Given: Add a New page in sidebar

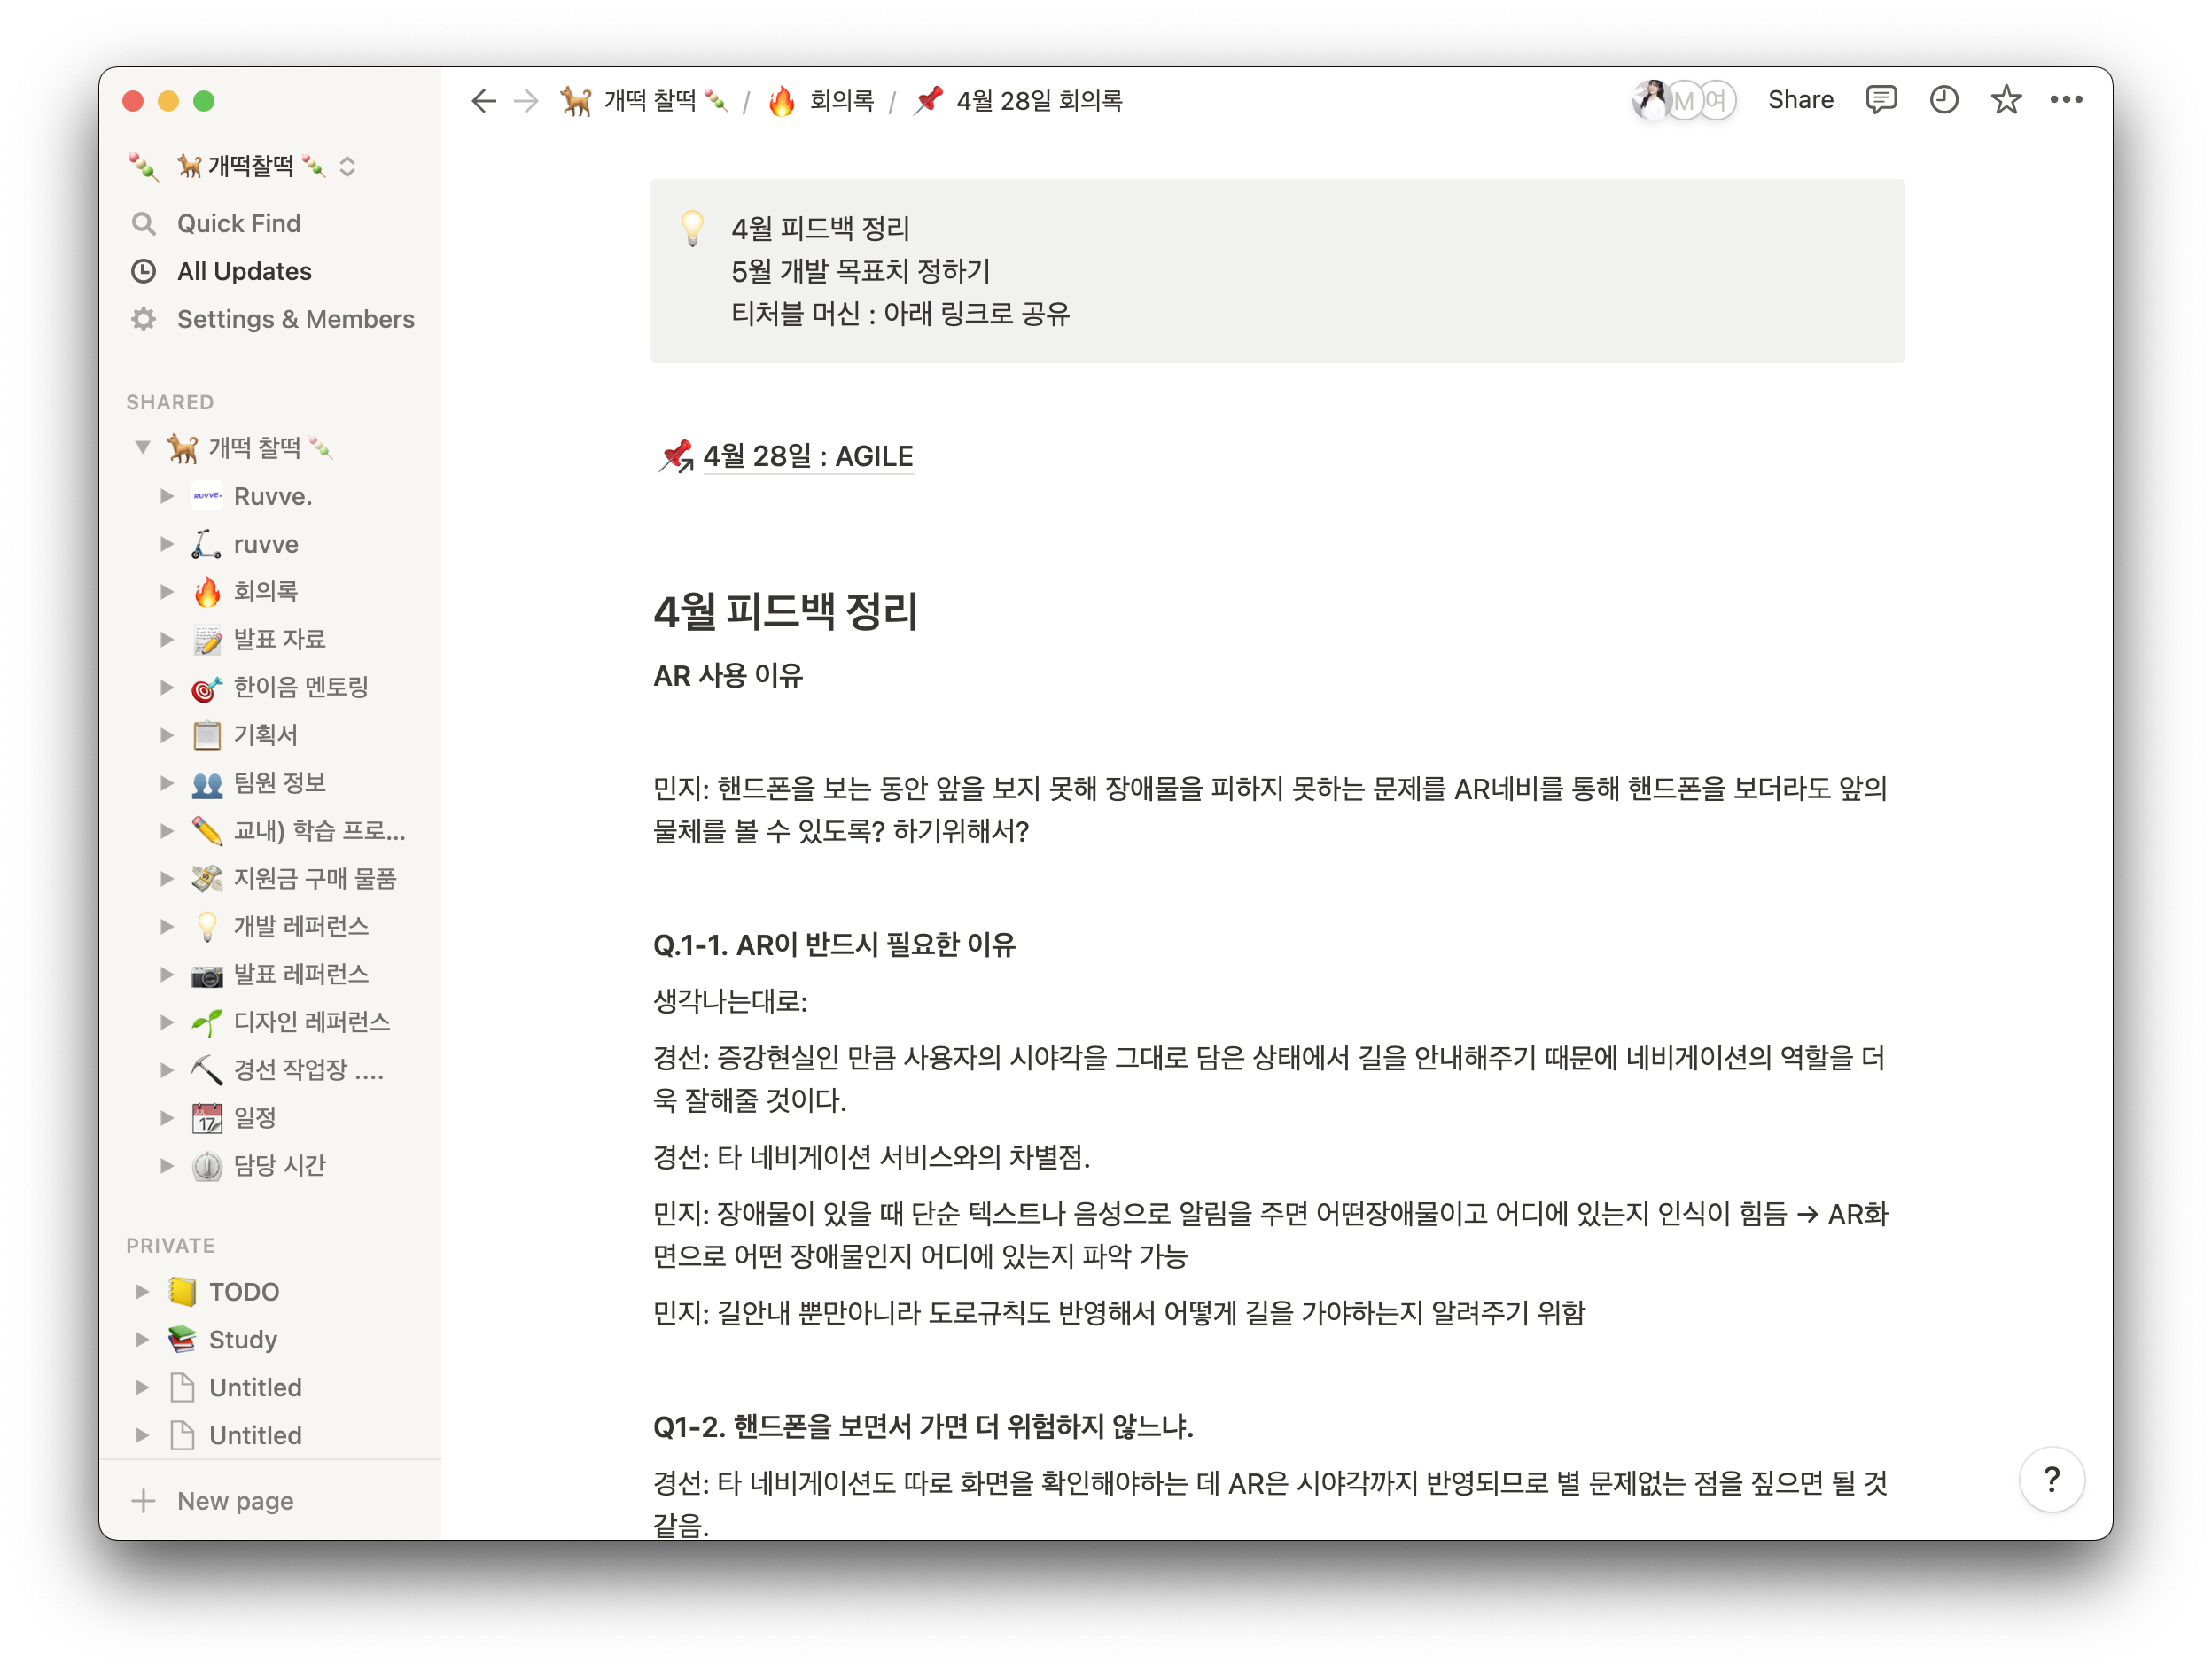Looking at the screenshot, I should [x=235, y=1501].
